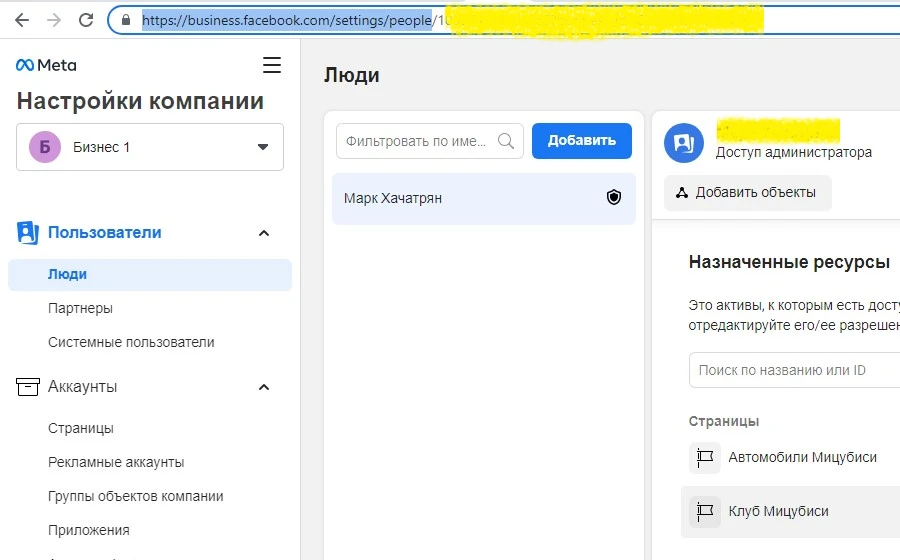
Task: Collapse the Аккаунты section chevron
Action: (x=264, y=387)
